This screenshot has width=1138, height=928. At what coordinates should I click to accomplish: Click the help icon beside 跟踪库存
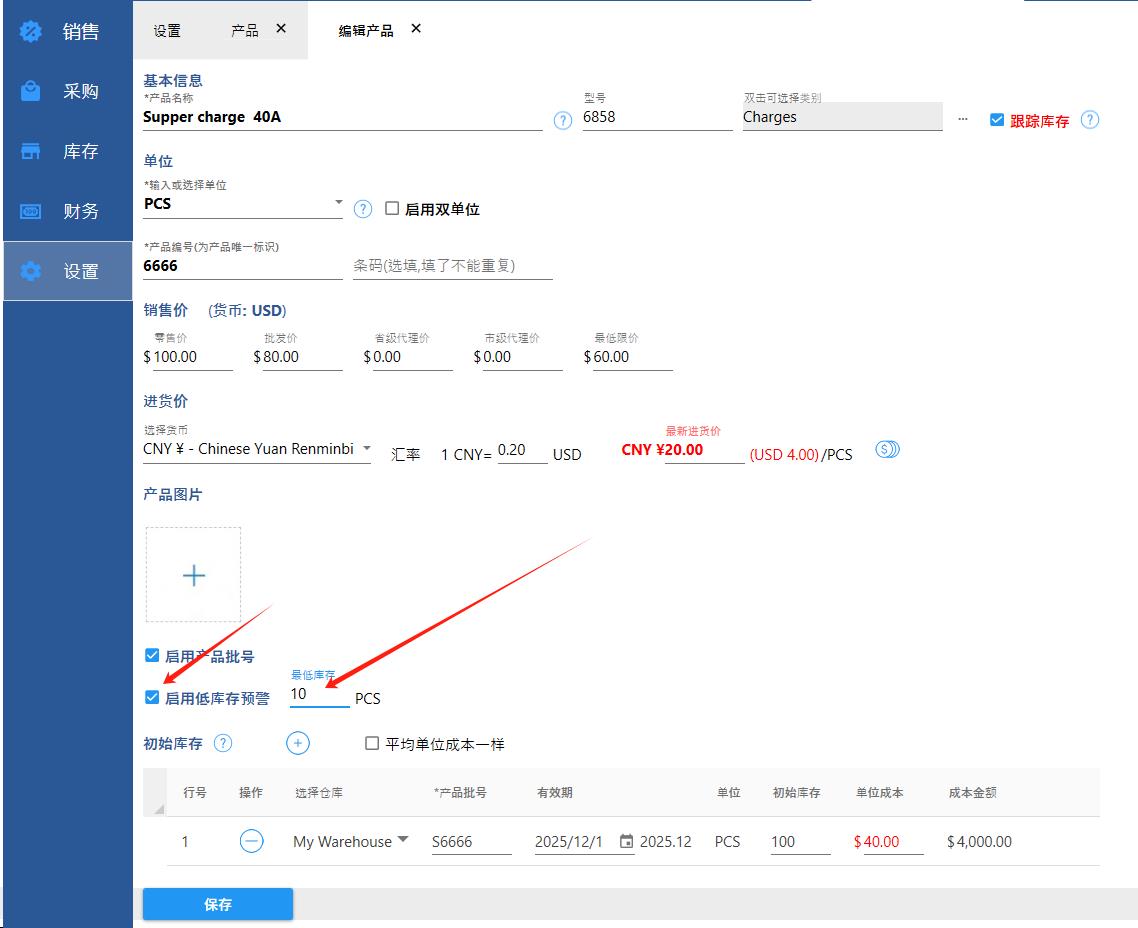pyautogui.click(x=1090, y=120)
